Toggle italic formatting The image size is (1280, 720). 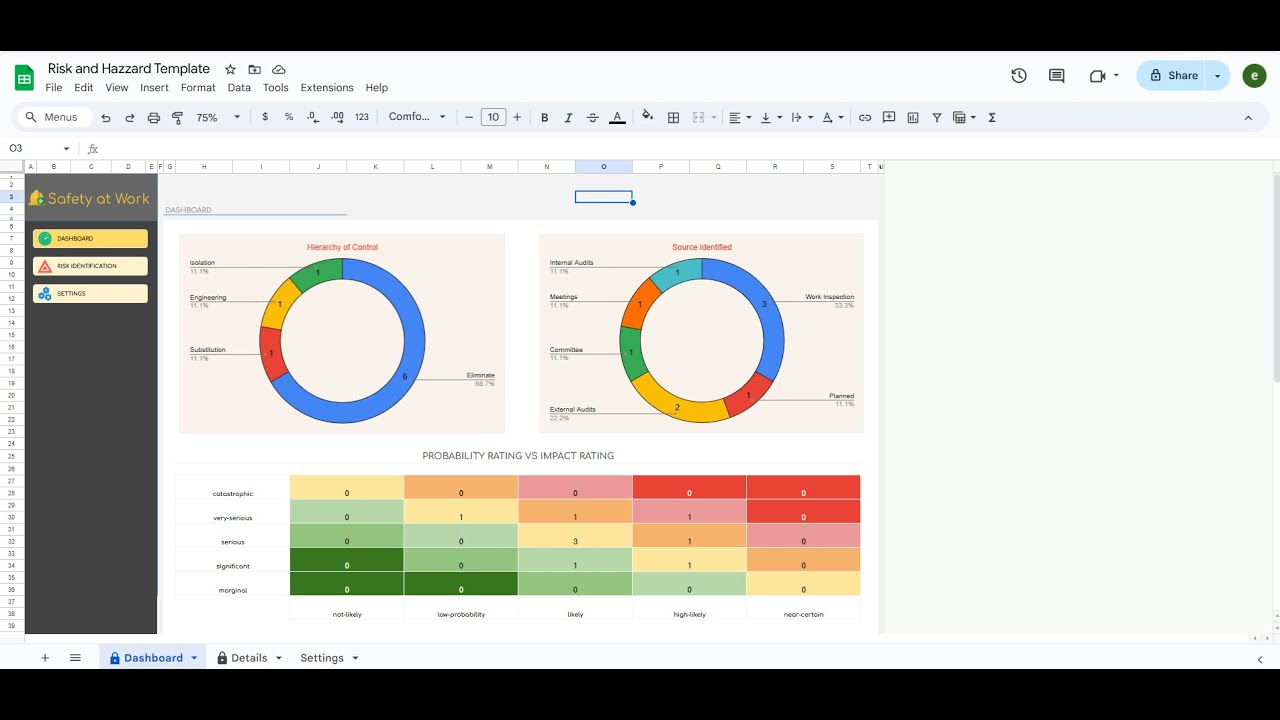click(x=569, y=117)
